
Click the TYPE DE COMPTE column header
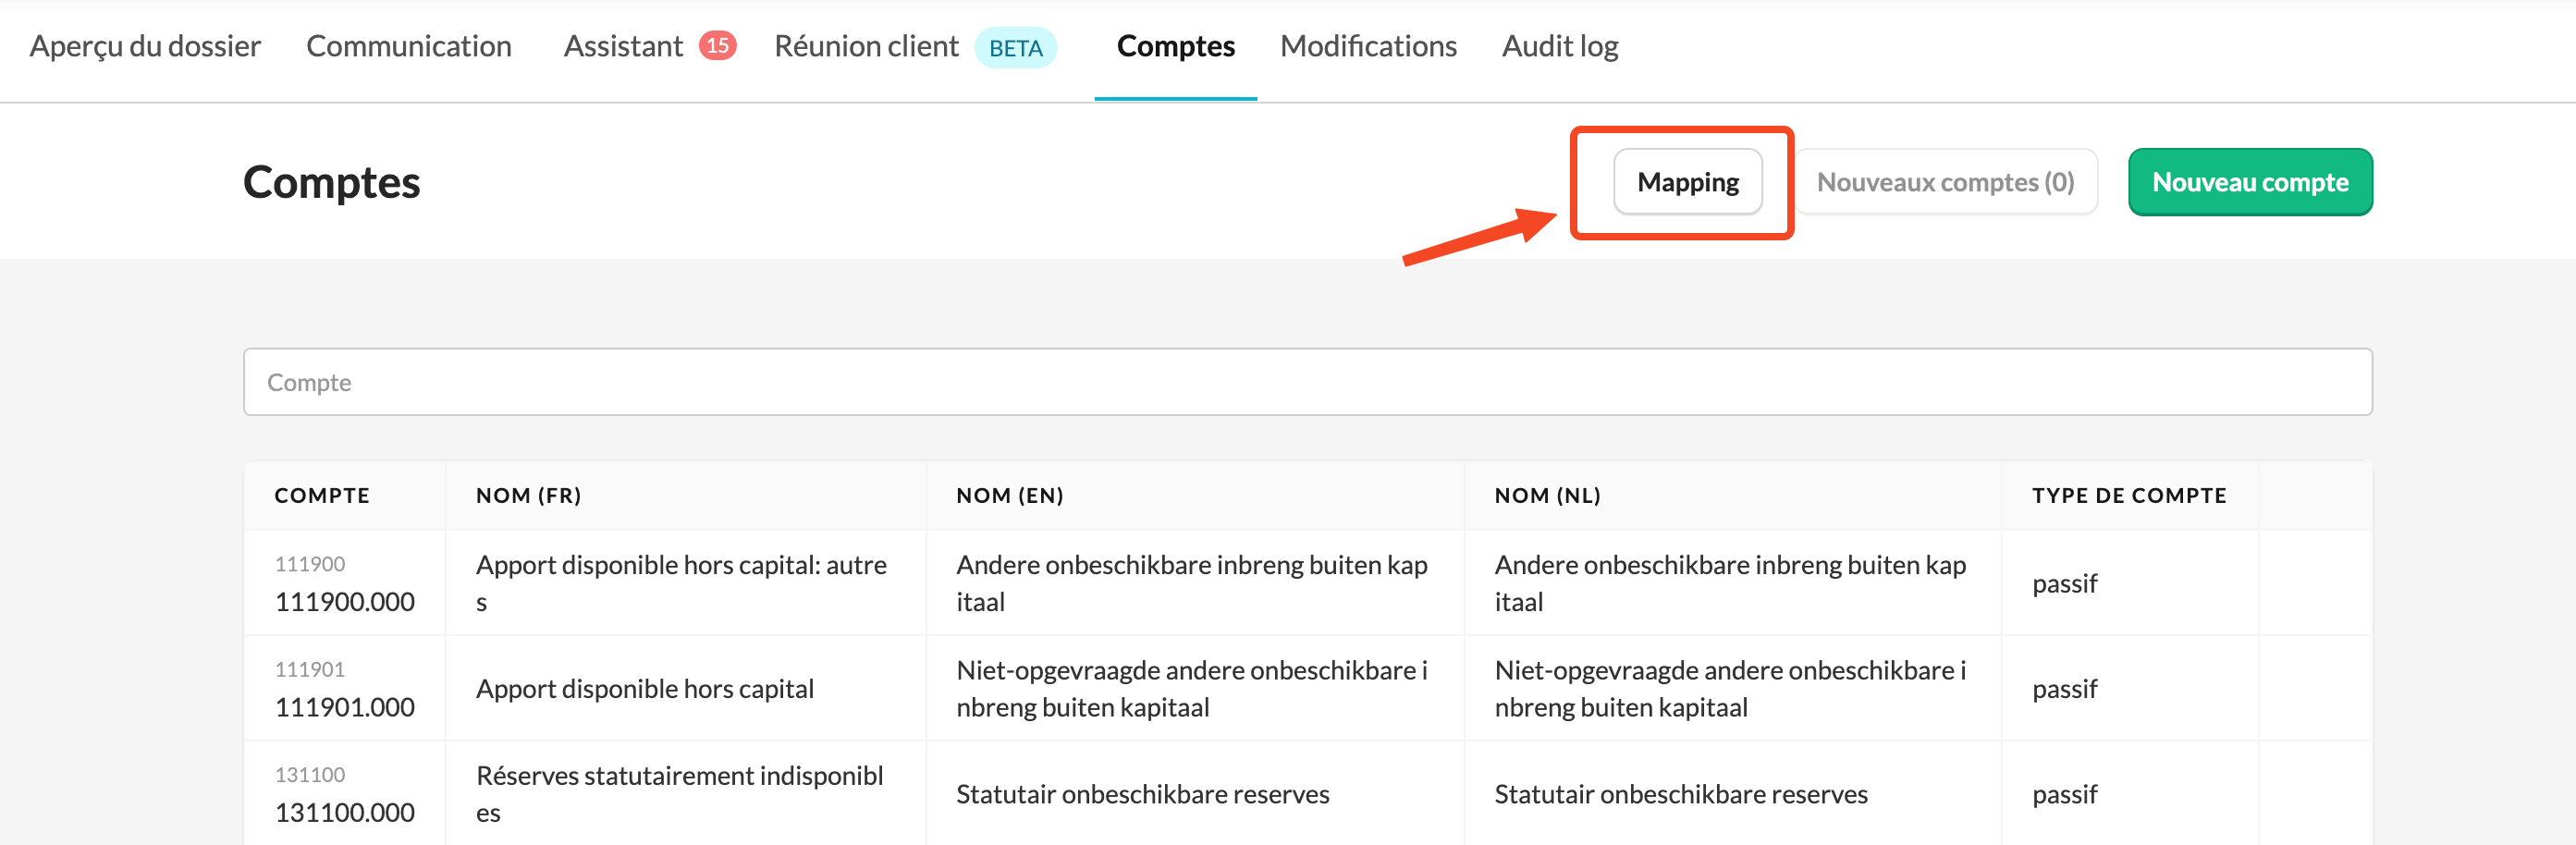click(2129, 496)
